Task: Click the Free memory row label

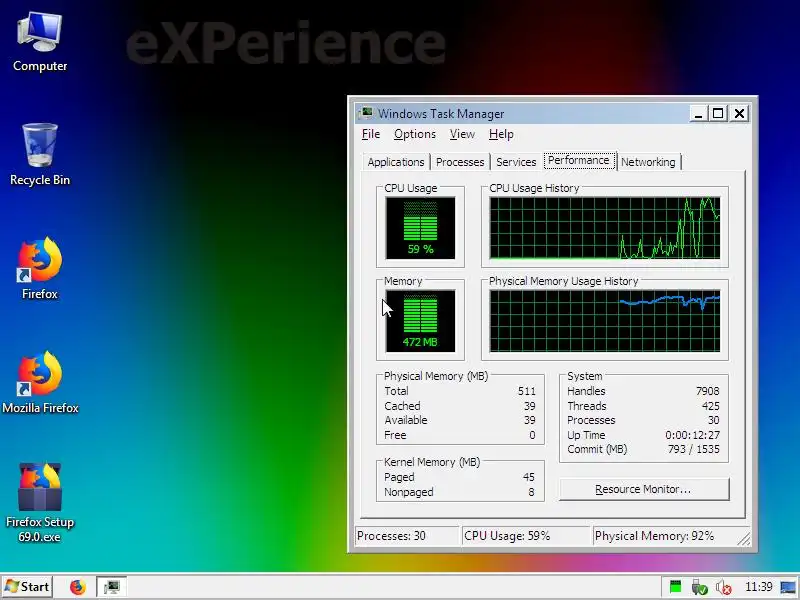Action: 395,435
